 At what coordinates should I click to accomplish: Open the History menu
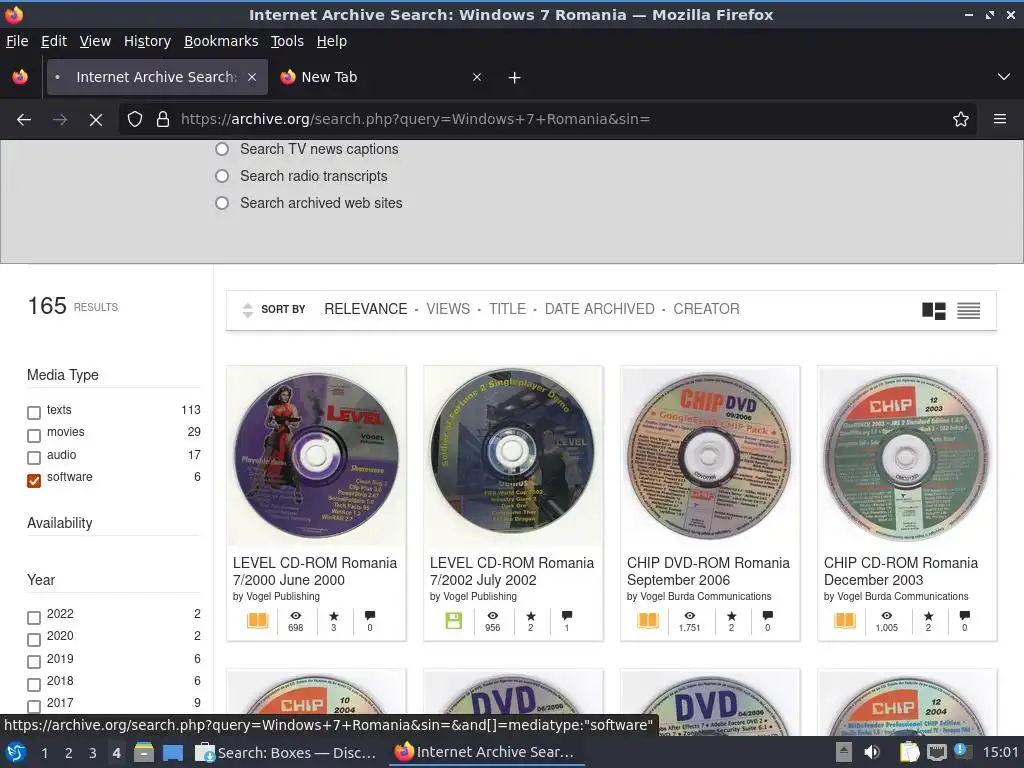(x=147, y=41)
